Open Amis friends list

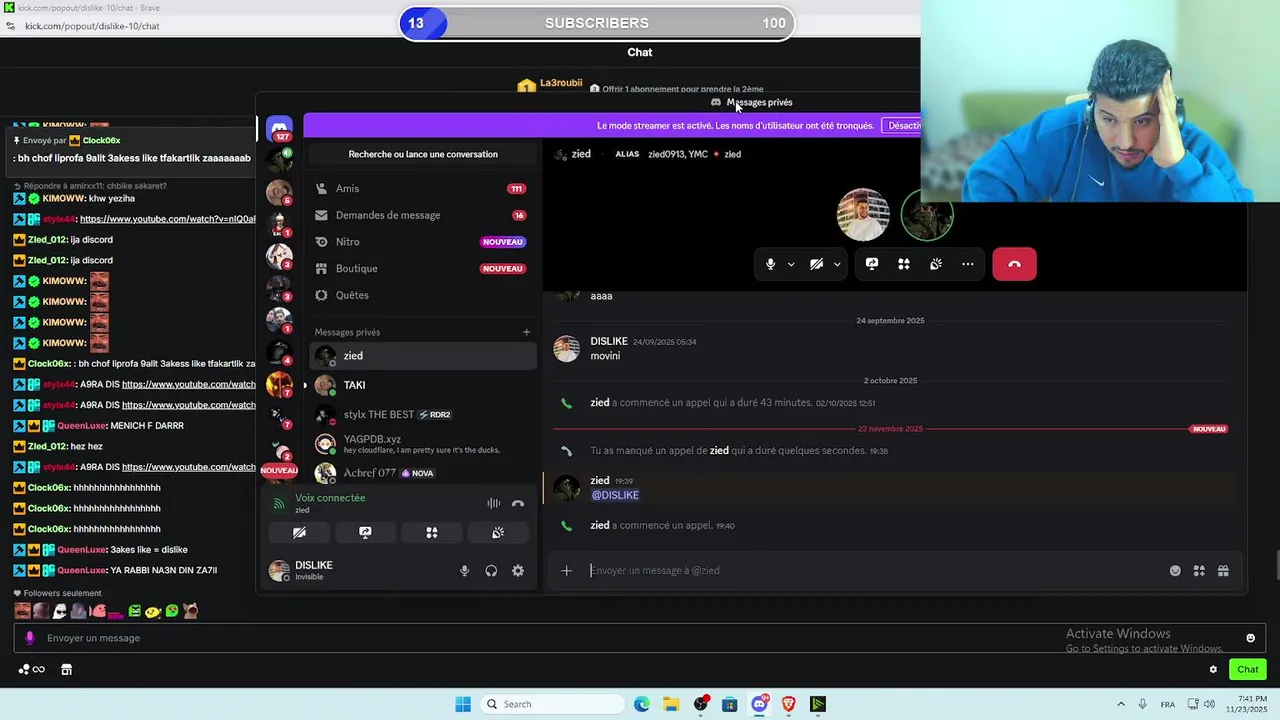pyautogui.click(x=422, y=188)
